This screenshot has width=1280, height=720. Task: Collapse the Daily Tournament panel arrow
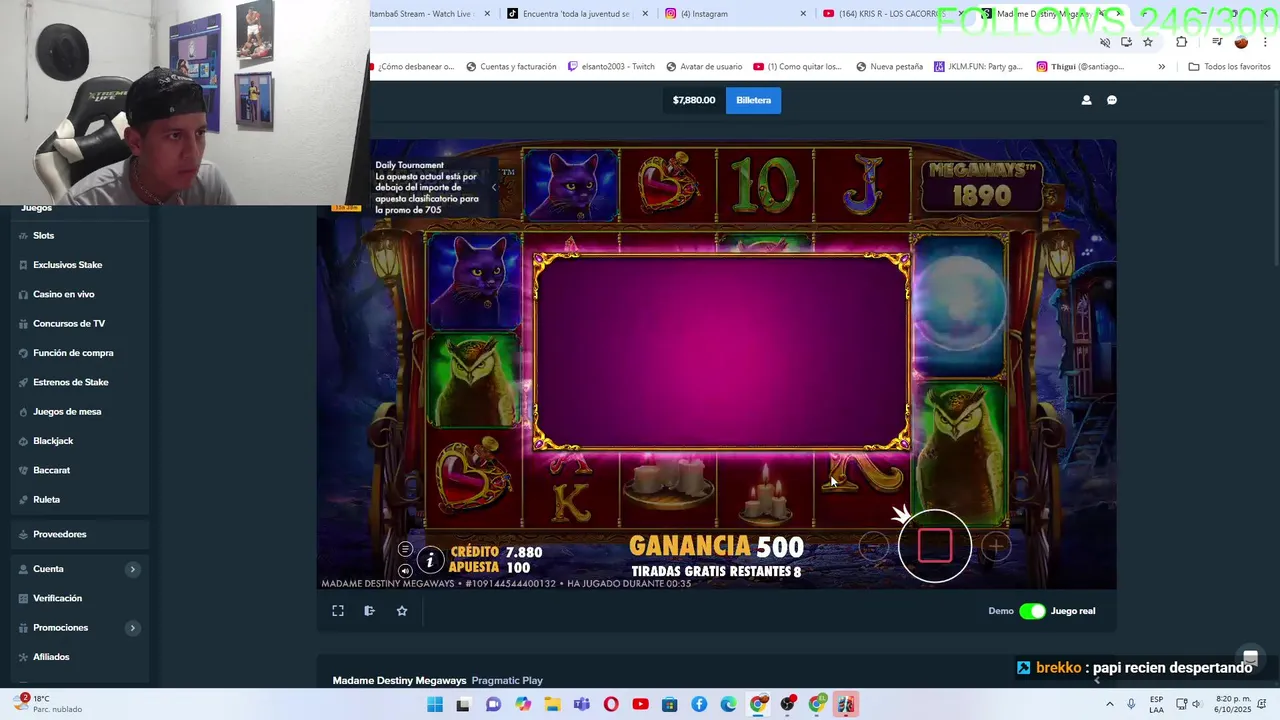493,187
